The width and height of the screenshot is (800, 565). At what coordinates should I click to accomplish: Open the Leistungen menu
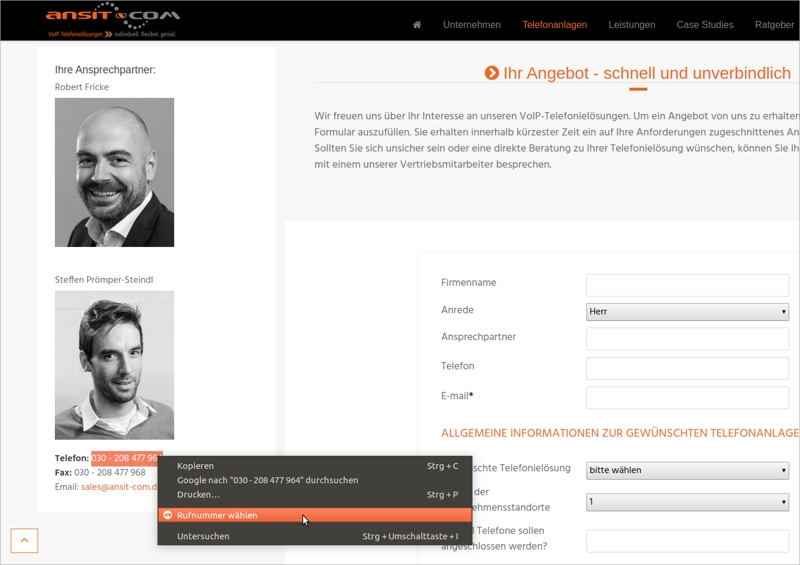tap(632, 24)
